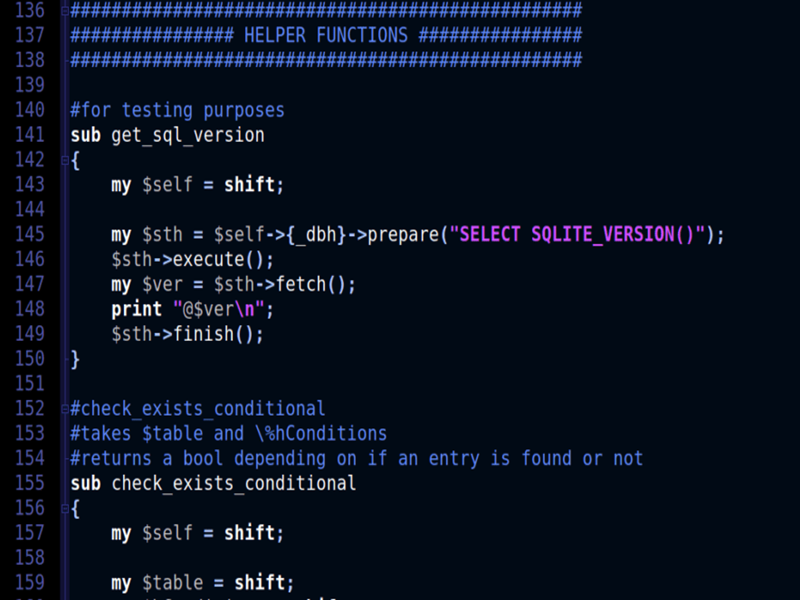Place cursor on the $sth->finish(); line
The image size is (800, 600).
click(187, 334)
